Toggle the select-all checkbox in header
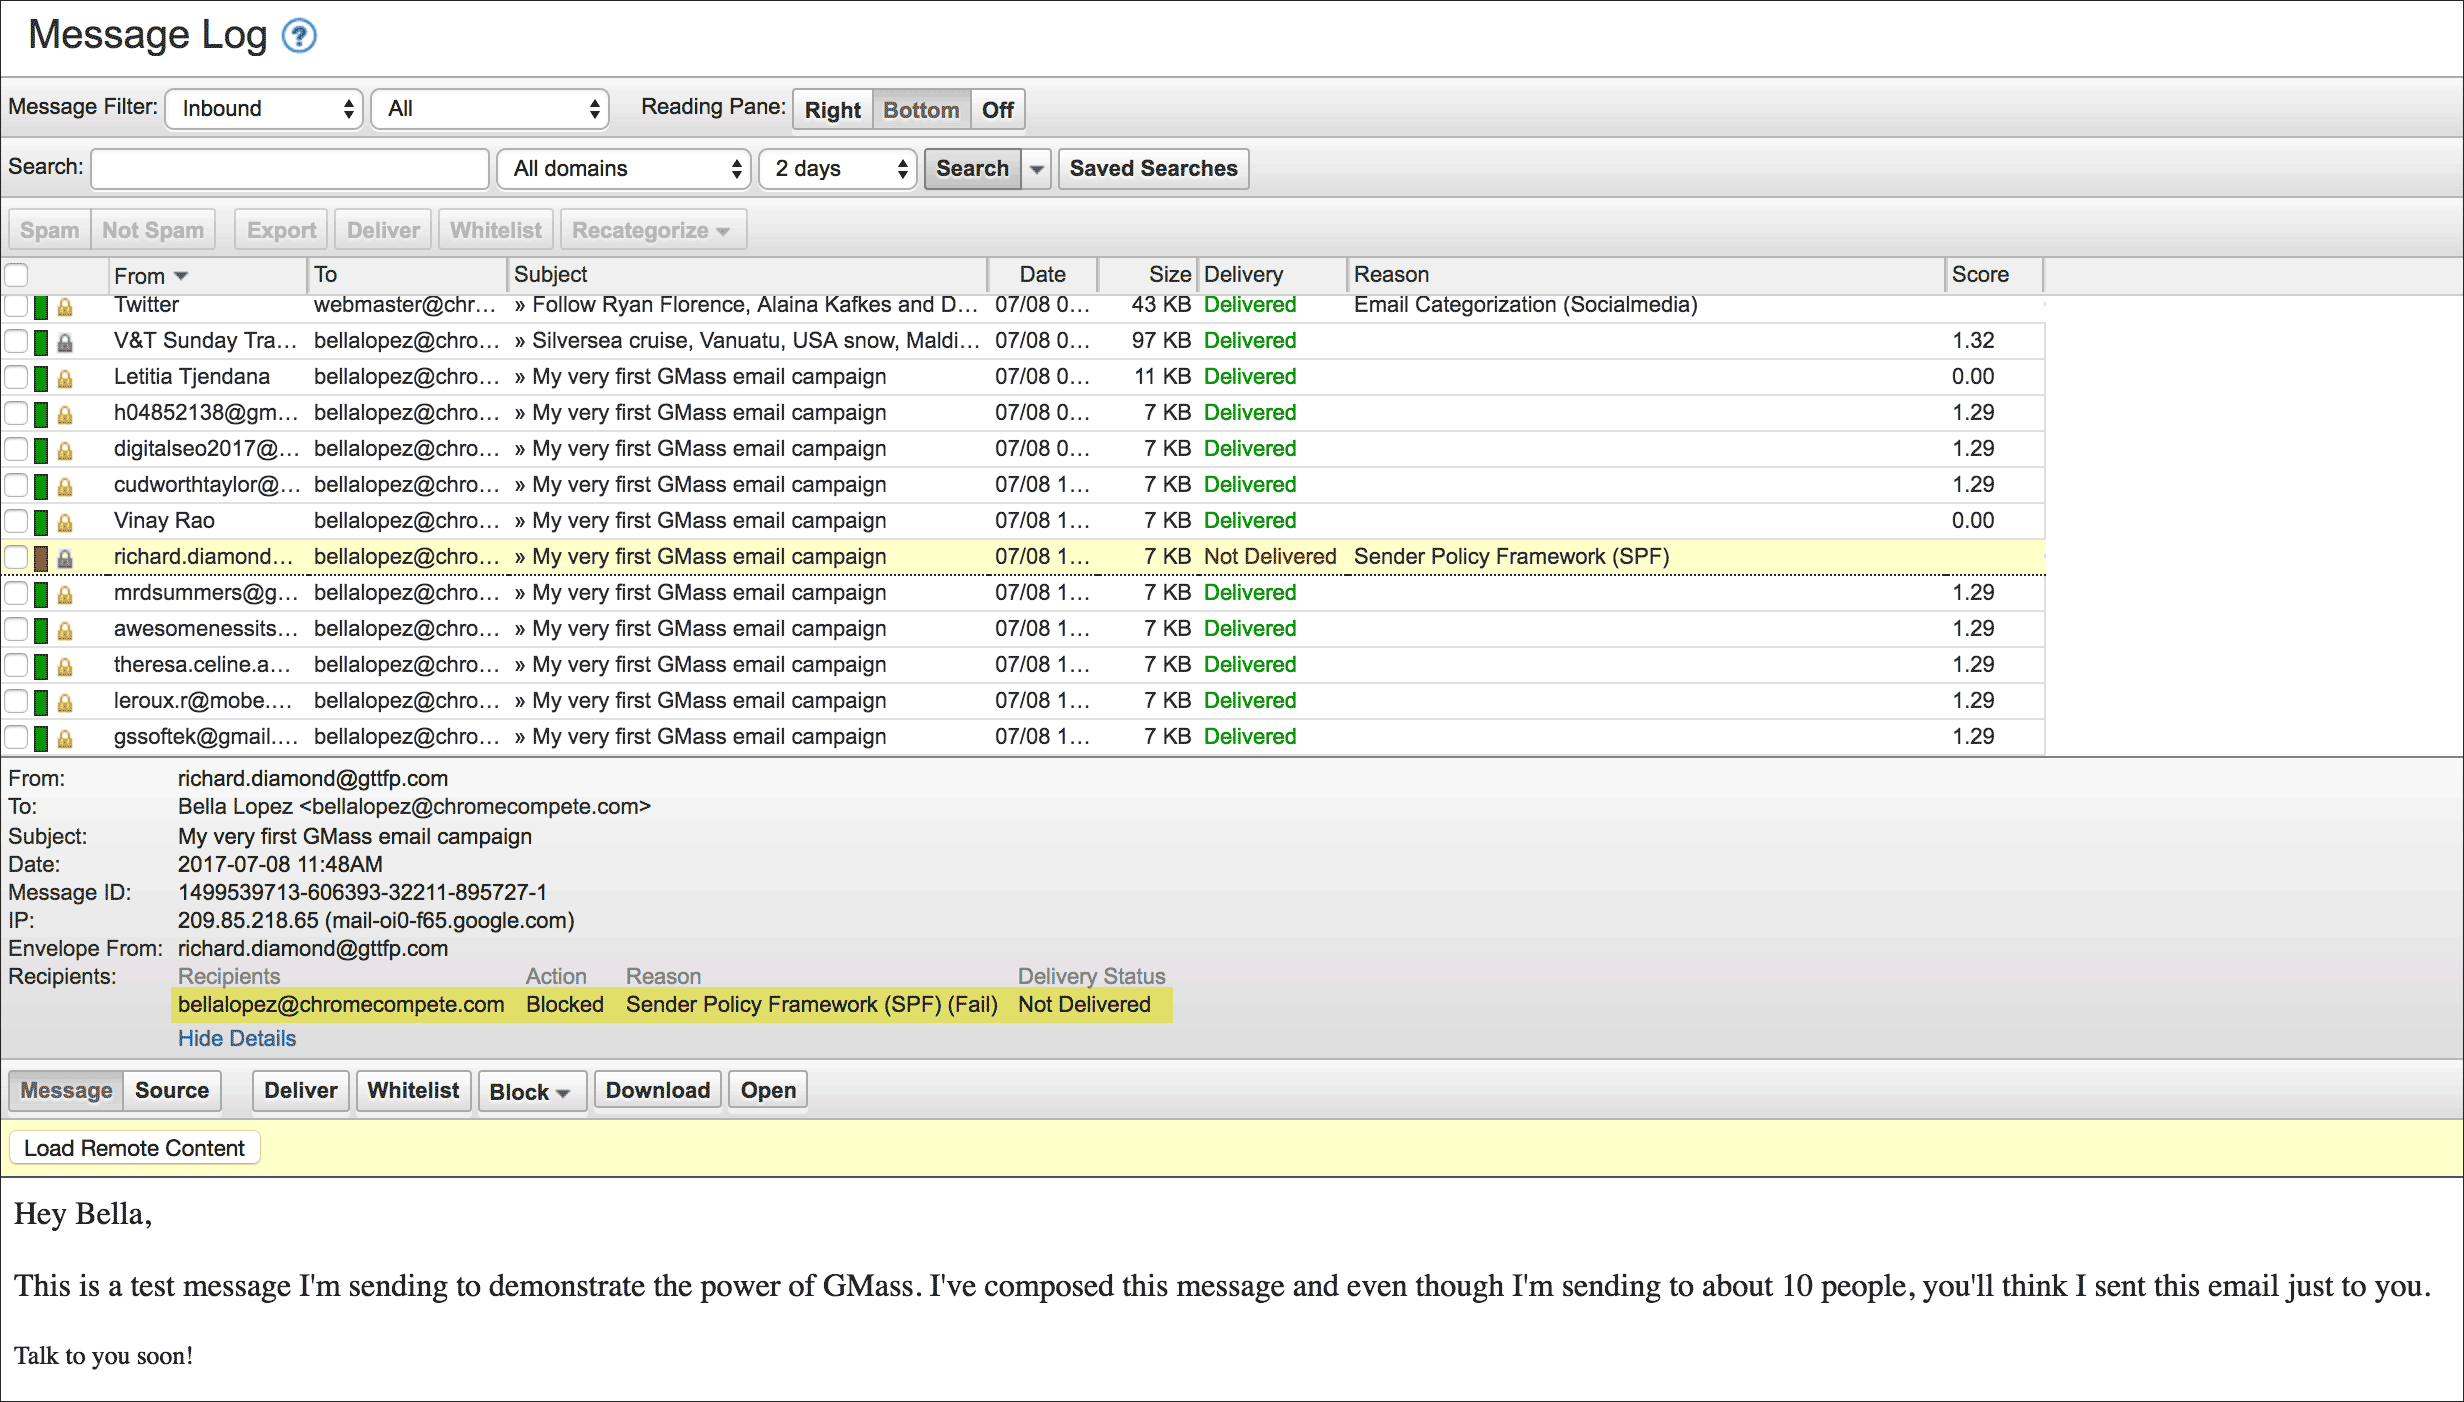The width and height of the screenshot is (2464, 1402). click(x=16, y=275)
